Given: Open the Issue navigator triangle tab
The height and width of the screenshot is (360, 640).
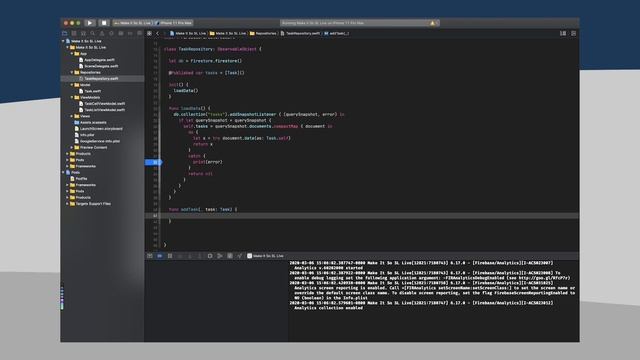Looking at the screenshot, I should (x=102, y=33).
